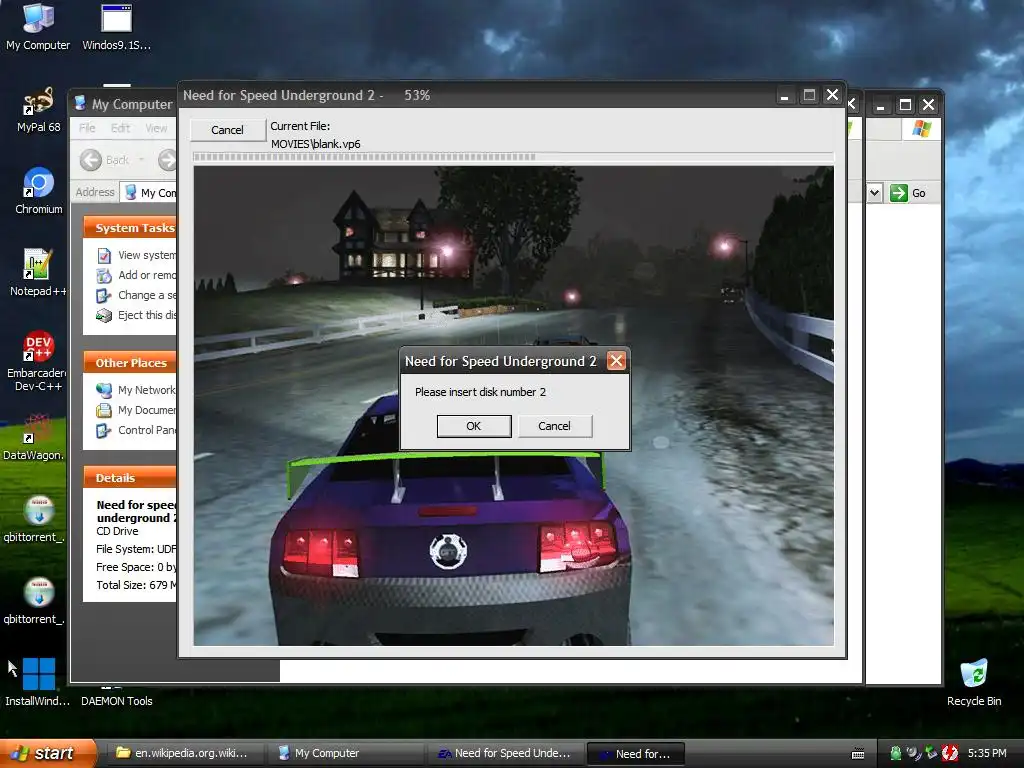Click the My Documents folder icon
Viewport: 1024px width, 768px height.
[104, 410]
